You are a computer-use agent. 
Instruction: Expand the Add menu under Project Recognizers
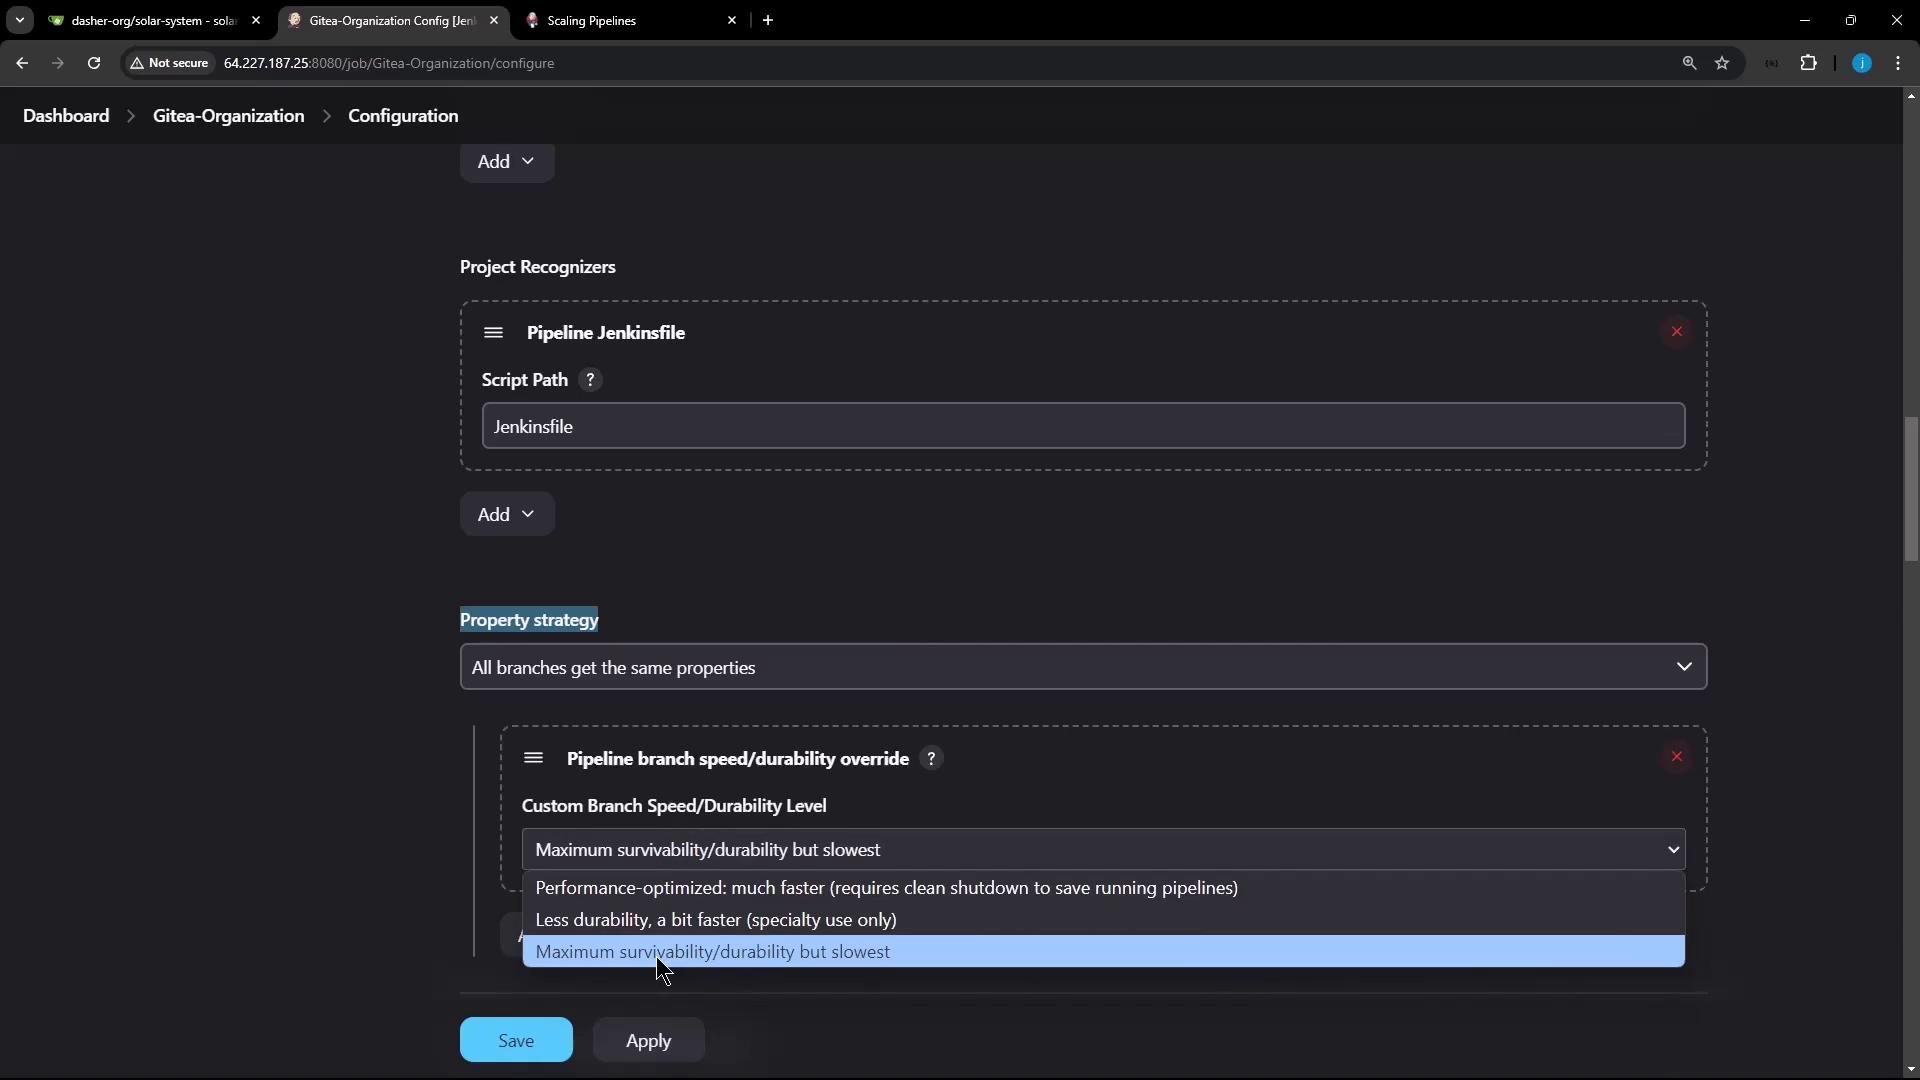[506, 514]
